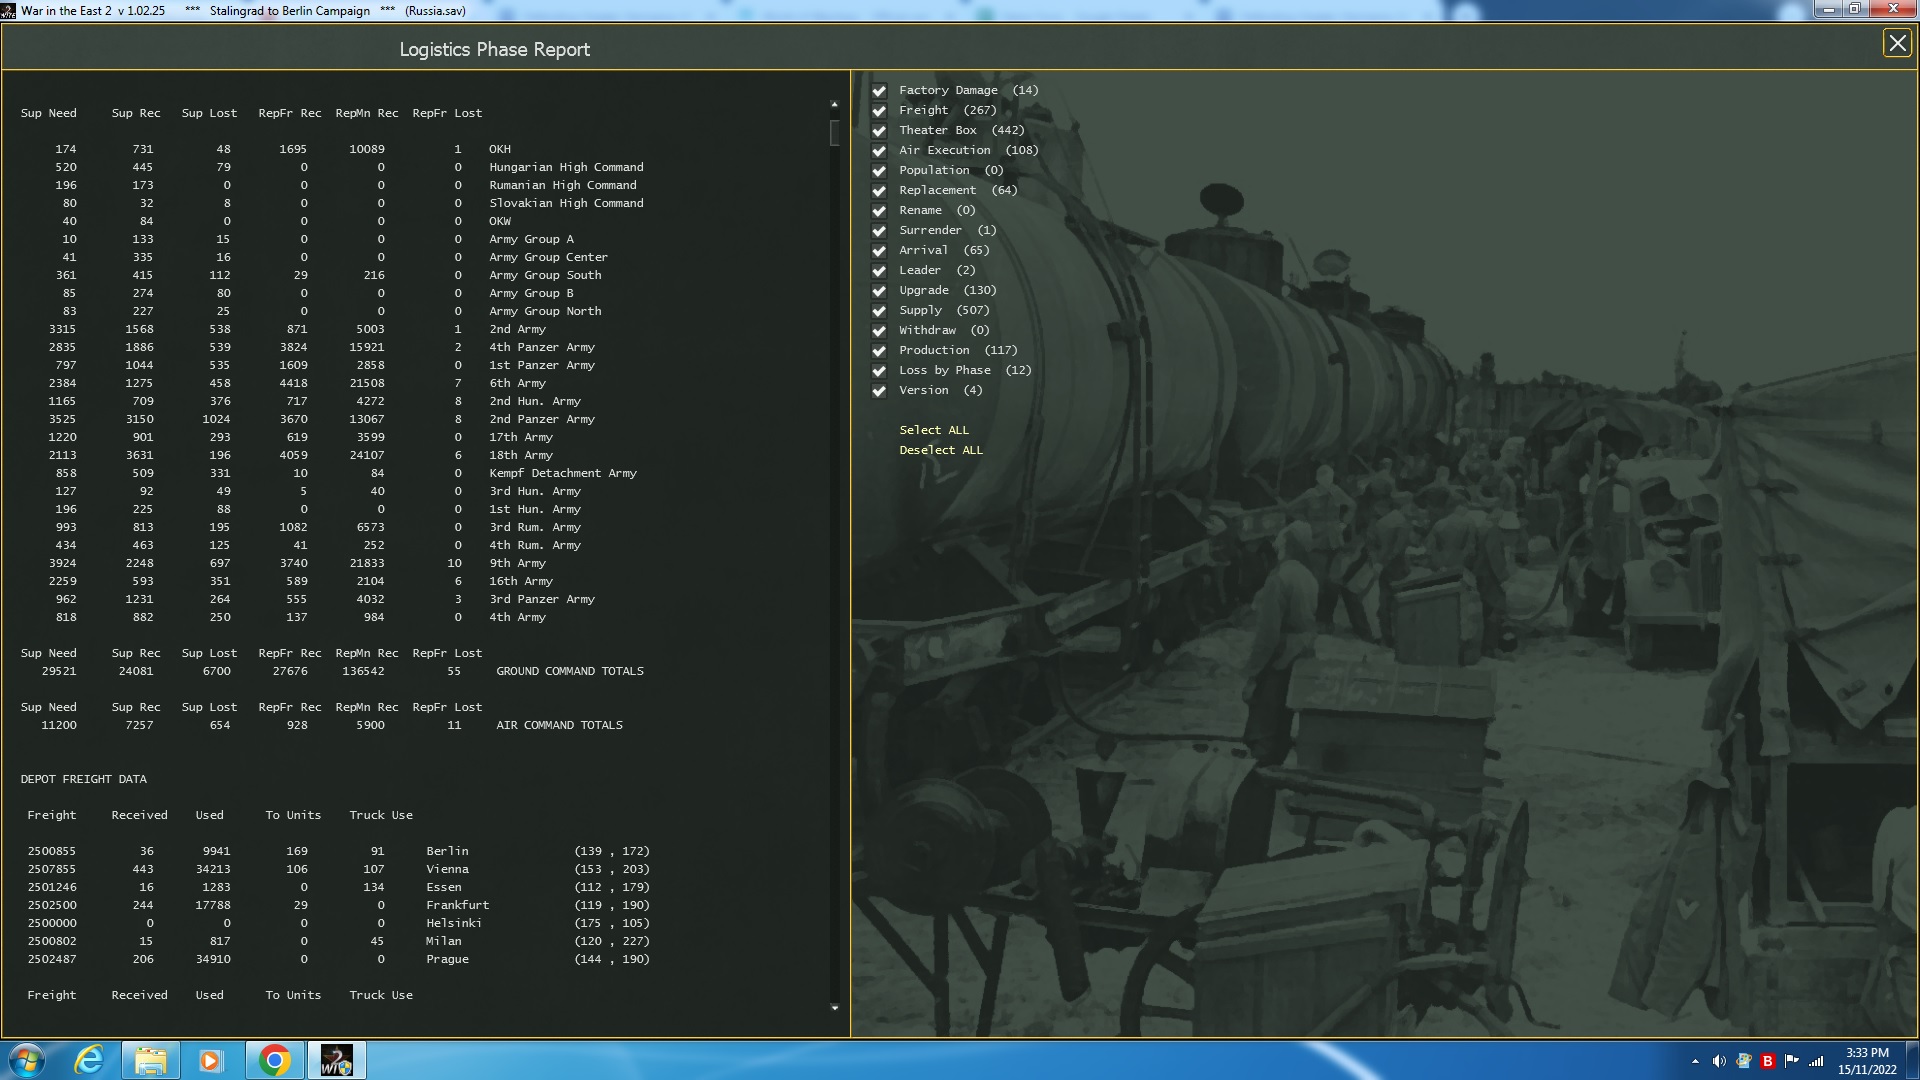Disable the Supply report entries
This screenshot has width=1920, height=1080.
879,310
